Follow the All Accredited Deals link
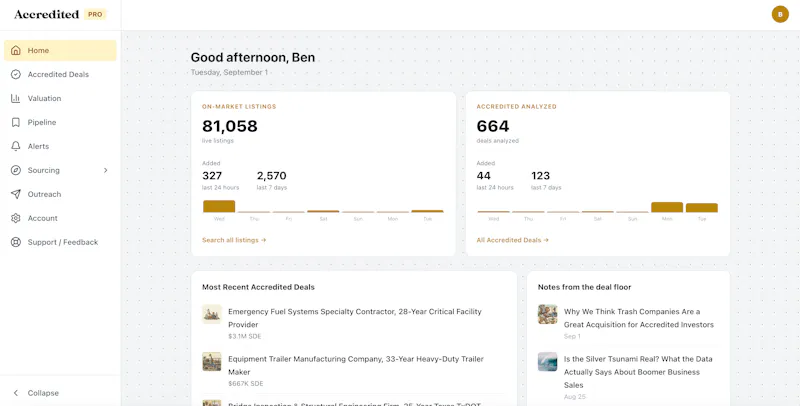 pyautogui.click(x=513, y=240)
